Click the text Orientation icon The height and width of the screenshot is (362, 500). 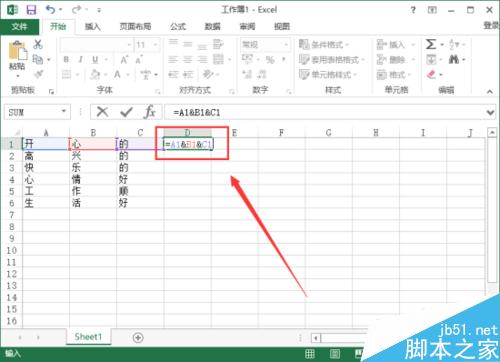click(x=208, y=74)
